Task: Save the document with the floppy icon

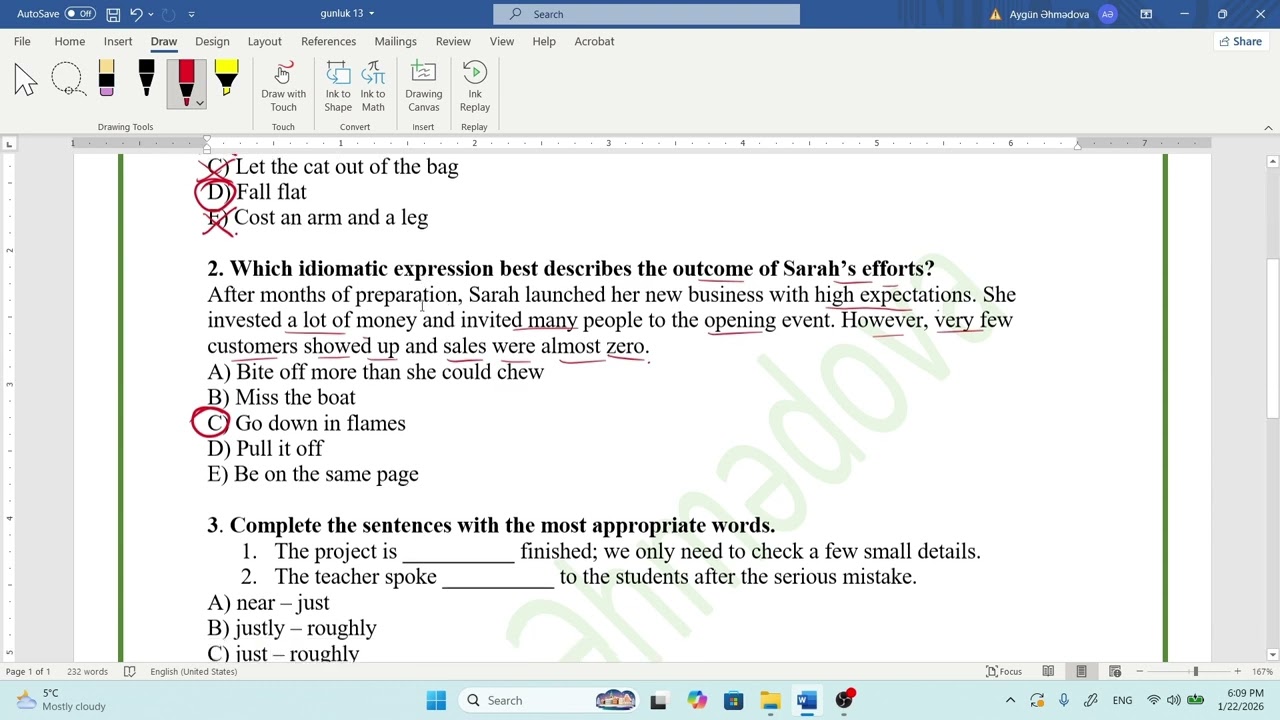Action: pyautogui.click(x=113, y=14)
